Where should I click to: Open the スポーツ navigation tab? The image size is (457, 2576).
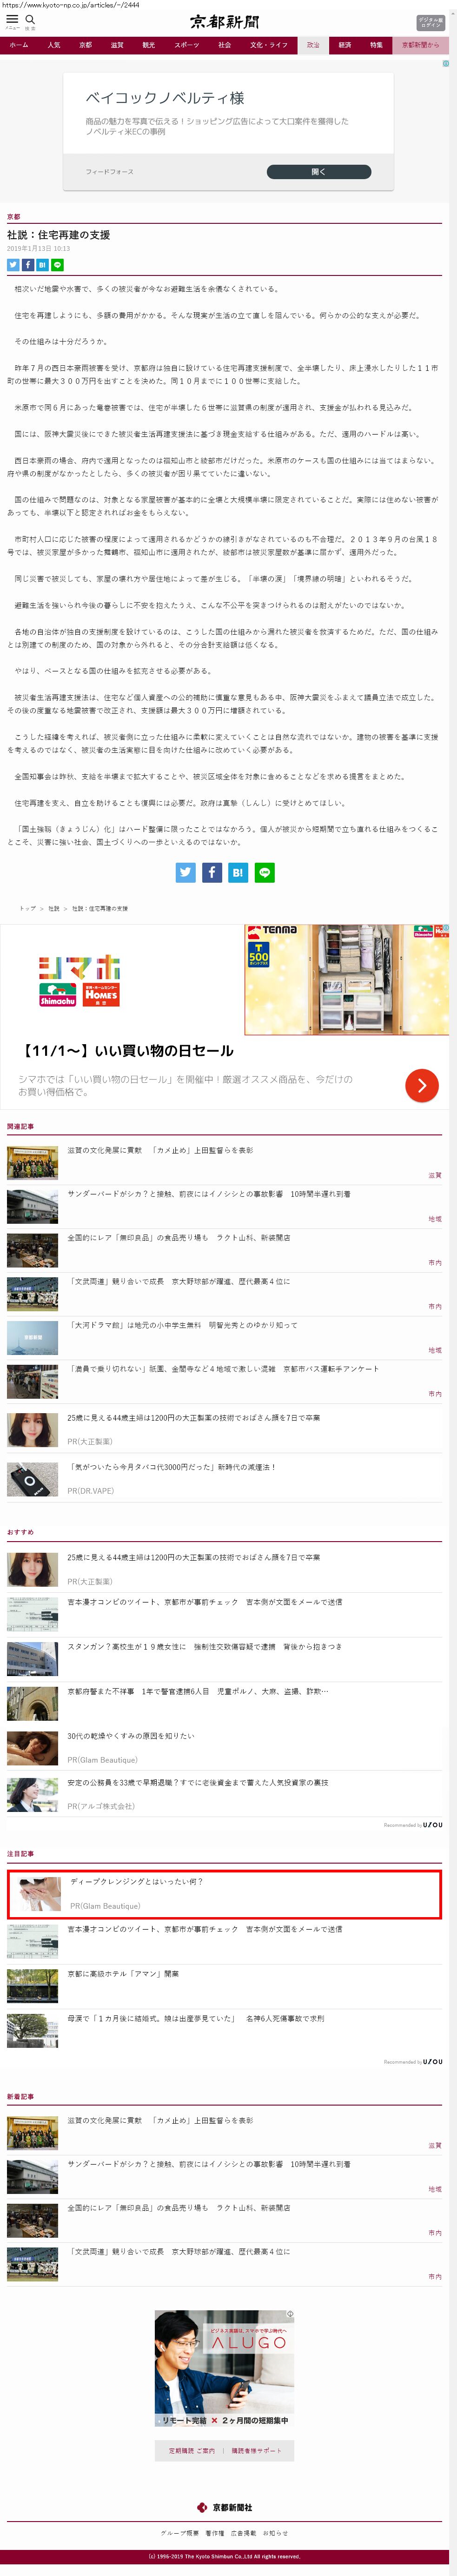tap(186, 45)
